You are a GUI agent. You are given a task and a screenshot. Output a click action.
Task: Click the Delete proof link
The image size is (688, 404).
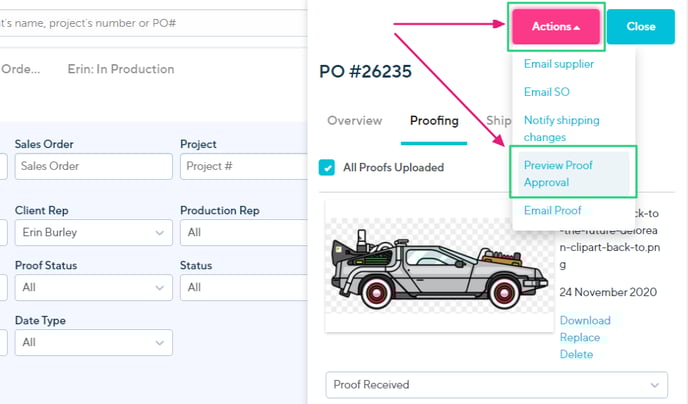[x=576, y=354]
